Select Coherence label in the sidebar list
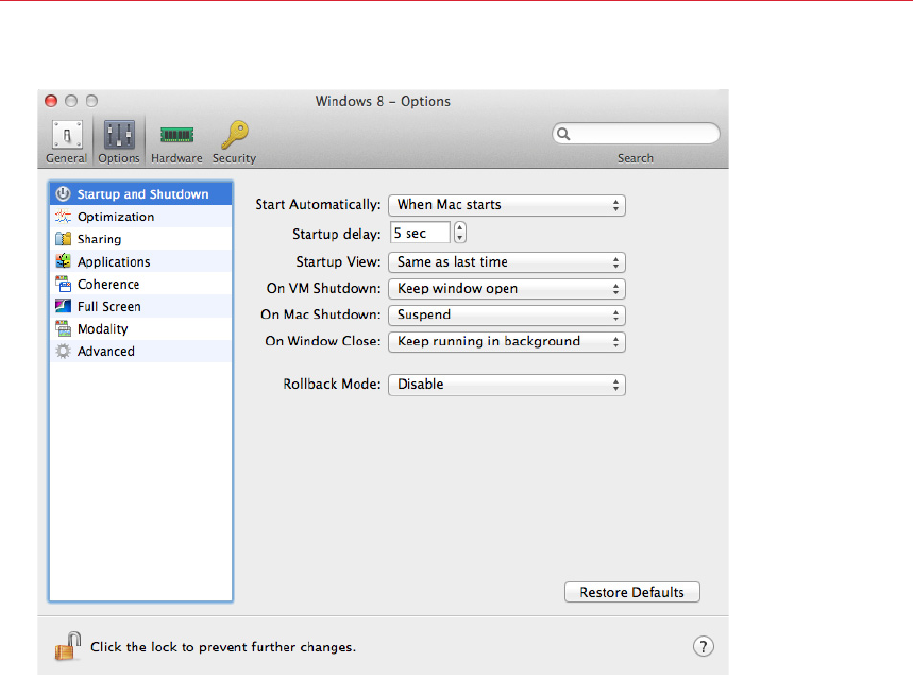The width and height of the screenshot is (913, 675). click(x=109, y=284)
